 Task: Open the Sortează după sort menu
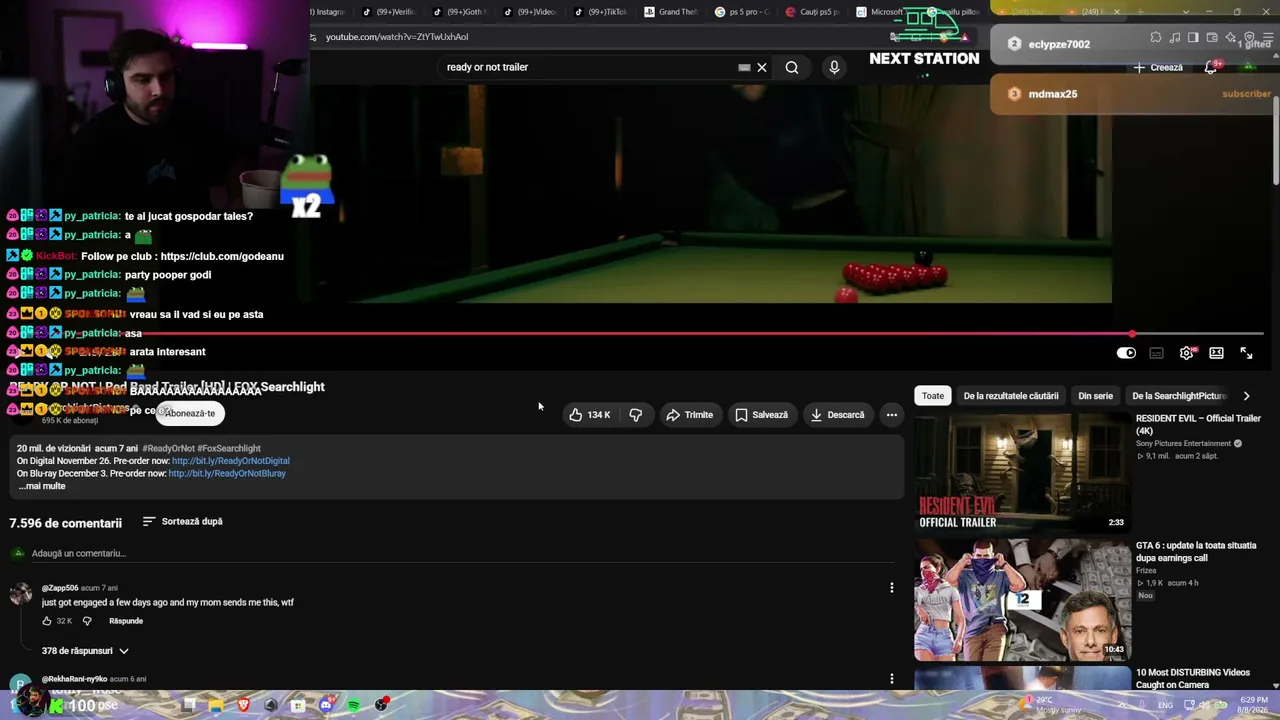[x=182, y=521]
